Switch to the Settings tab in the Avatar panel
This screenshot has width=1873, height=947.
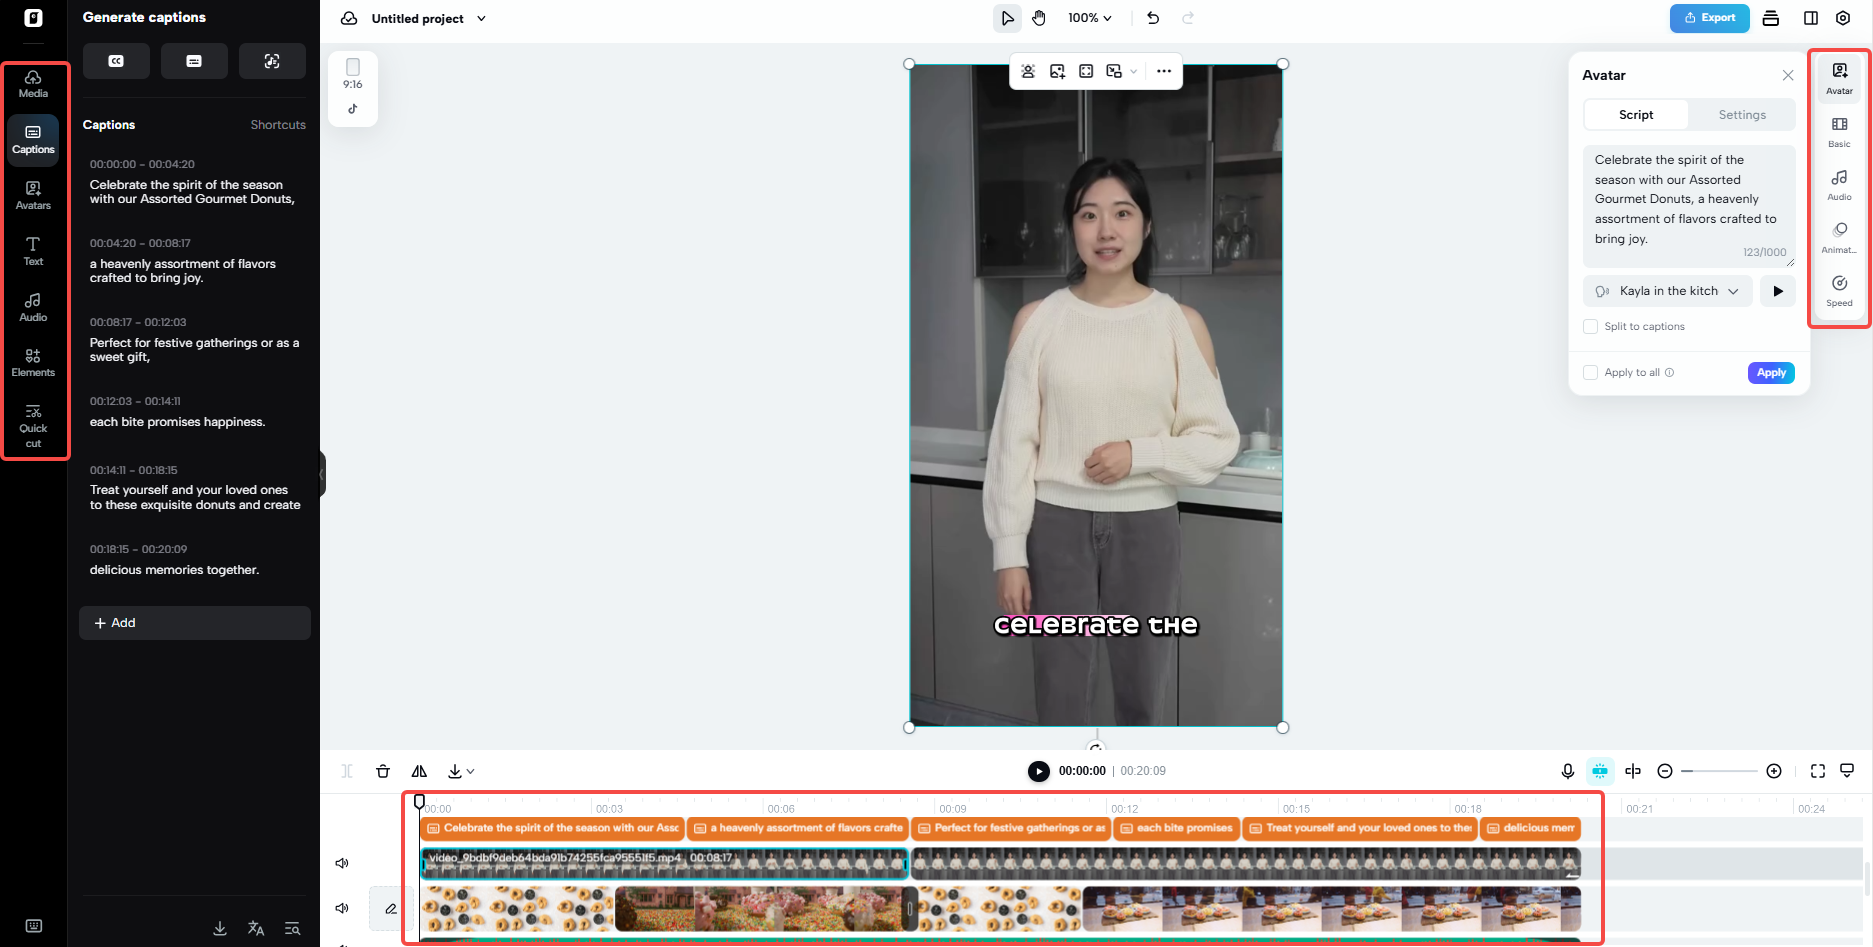pos(1741,114)
